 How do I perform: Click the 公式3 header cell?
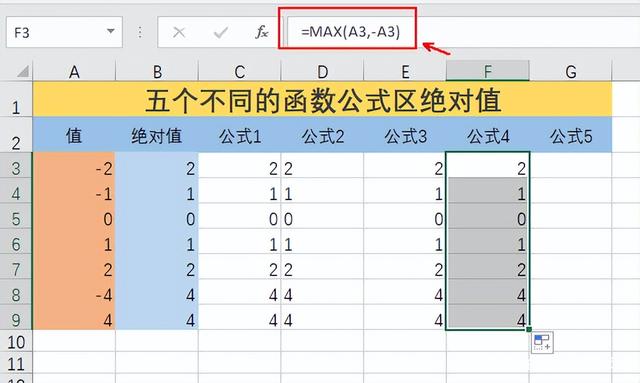[405, 135]
